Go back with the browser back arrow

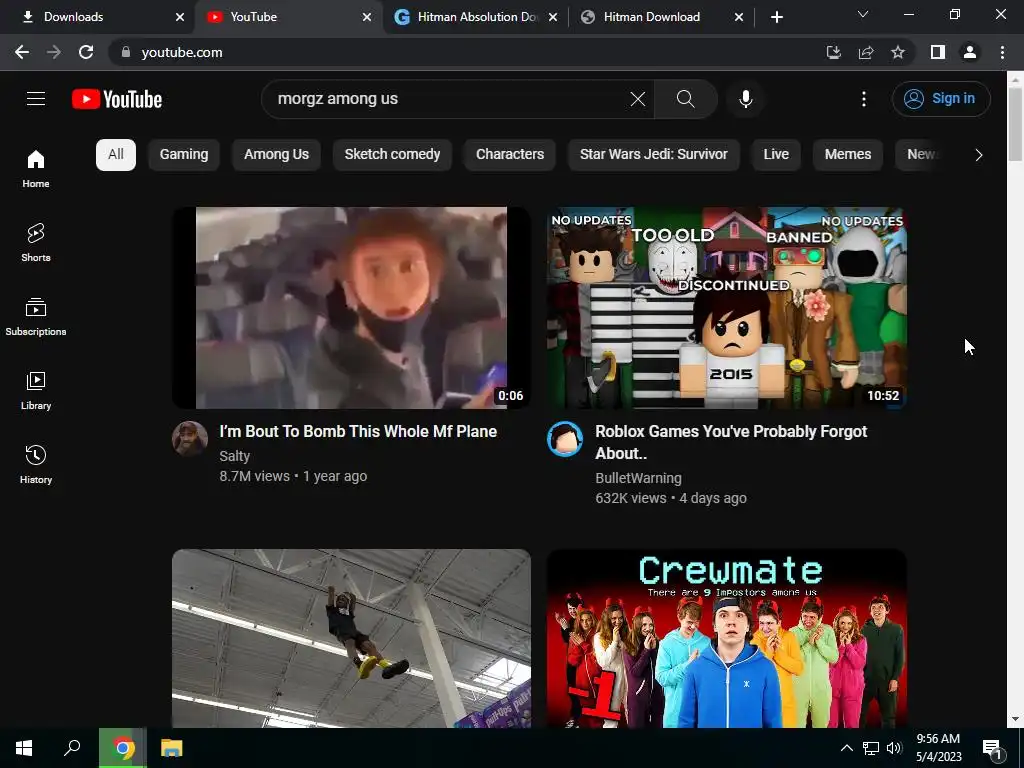(22, 52)
